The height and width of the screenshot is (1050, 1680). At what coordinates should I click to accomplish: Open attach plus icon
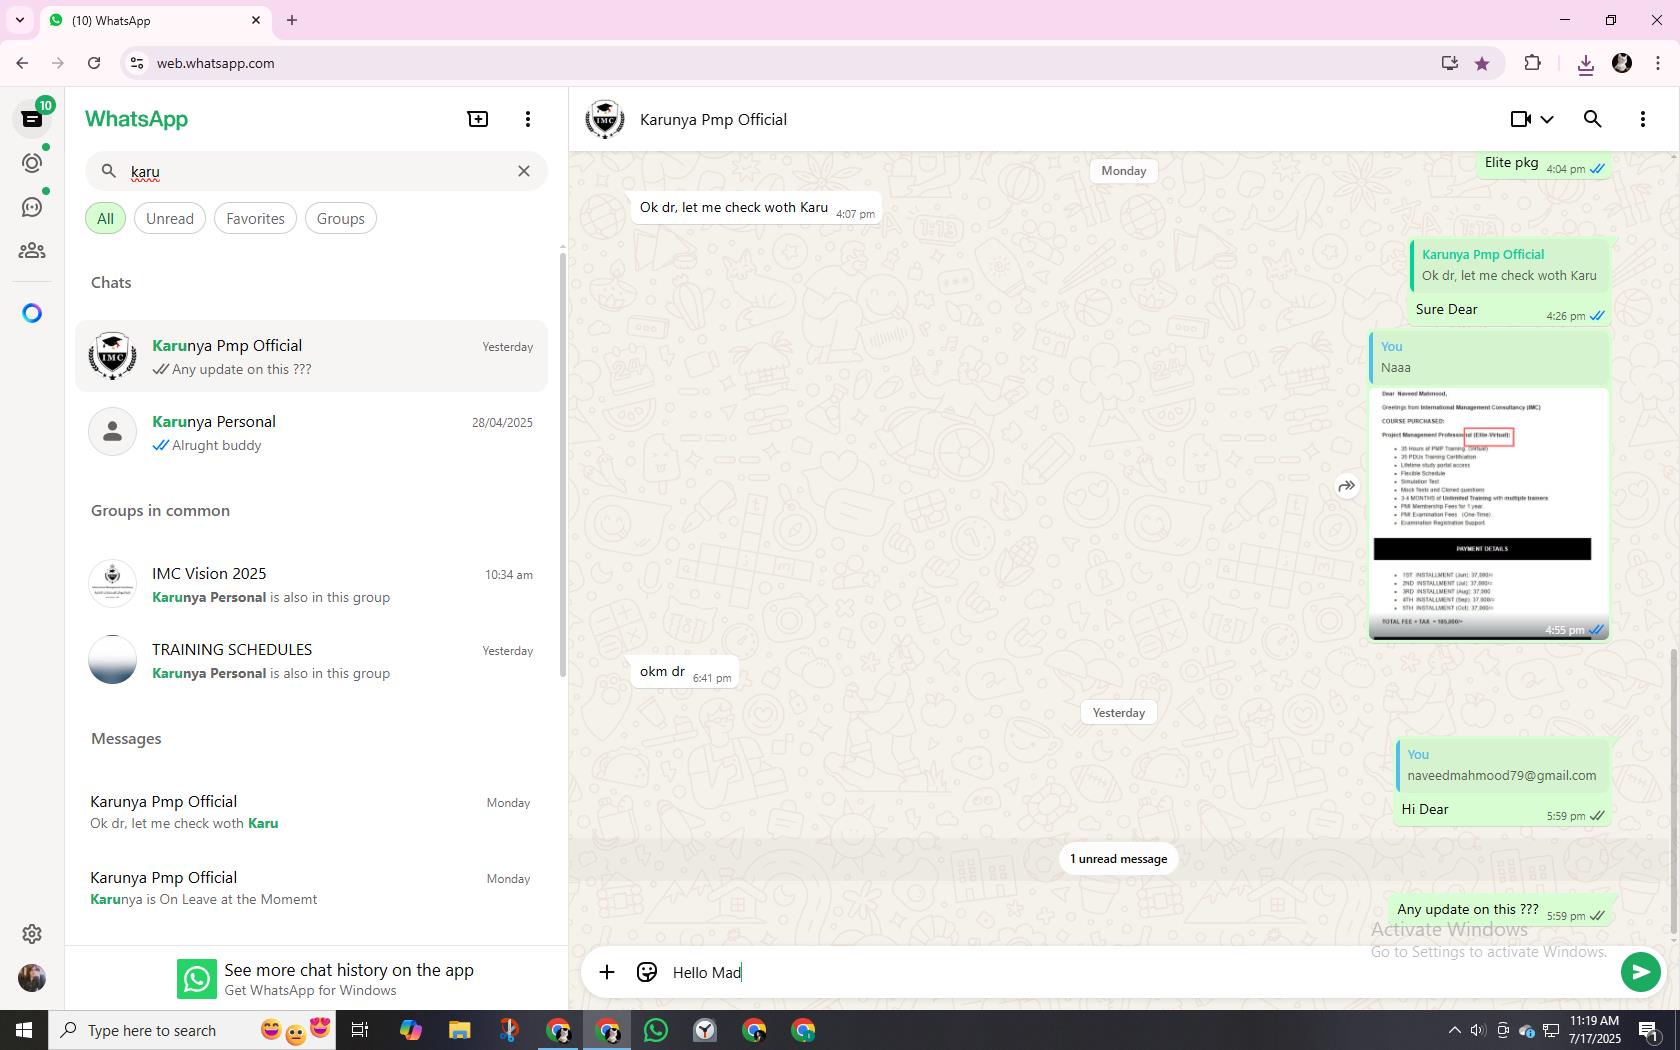pyautogui.click(x=607, y=972)
